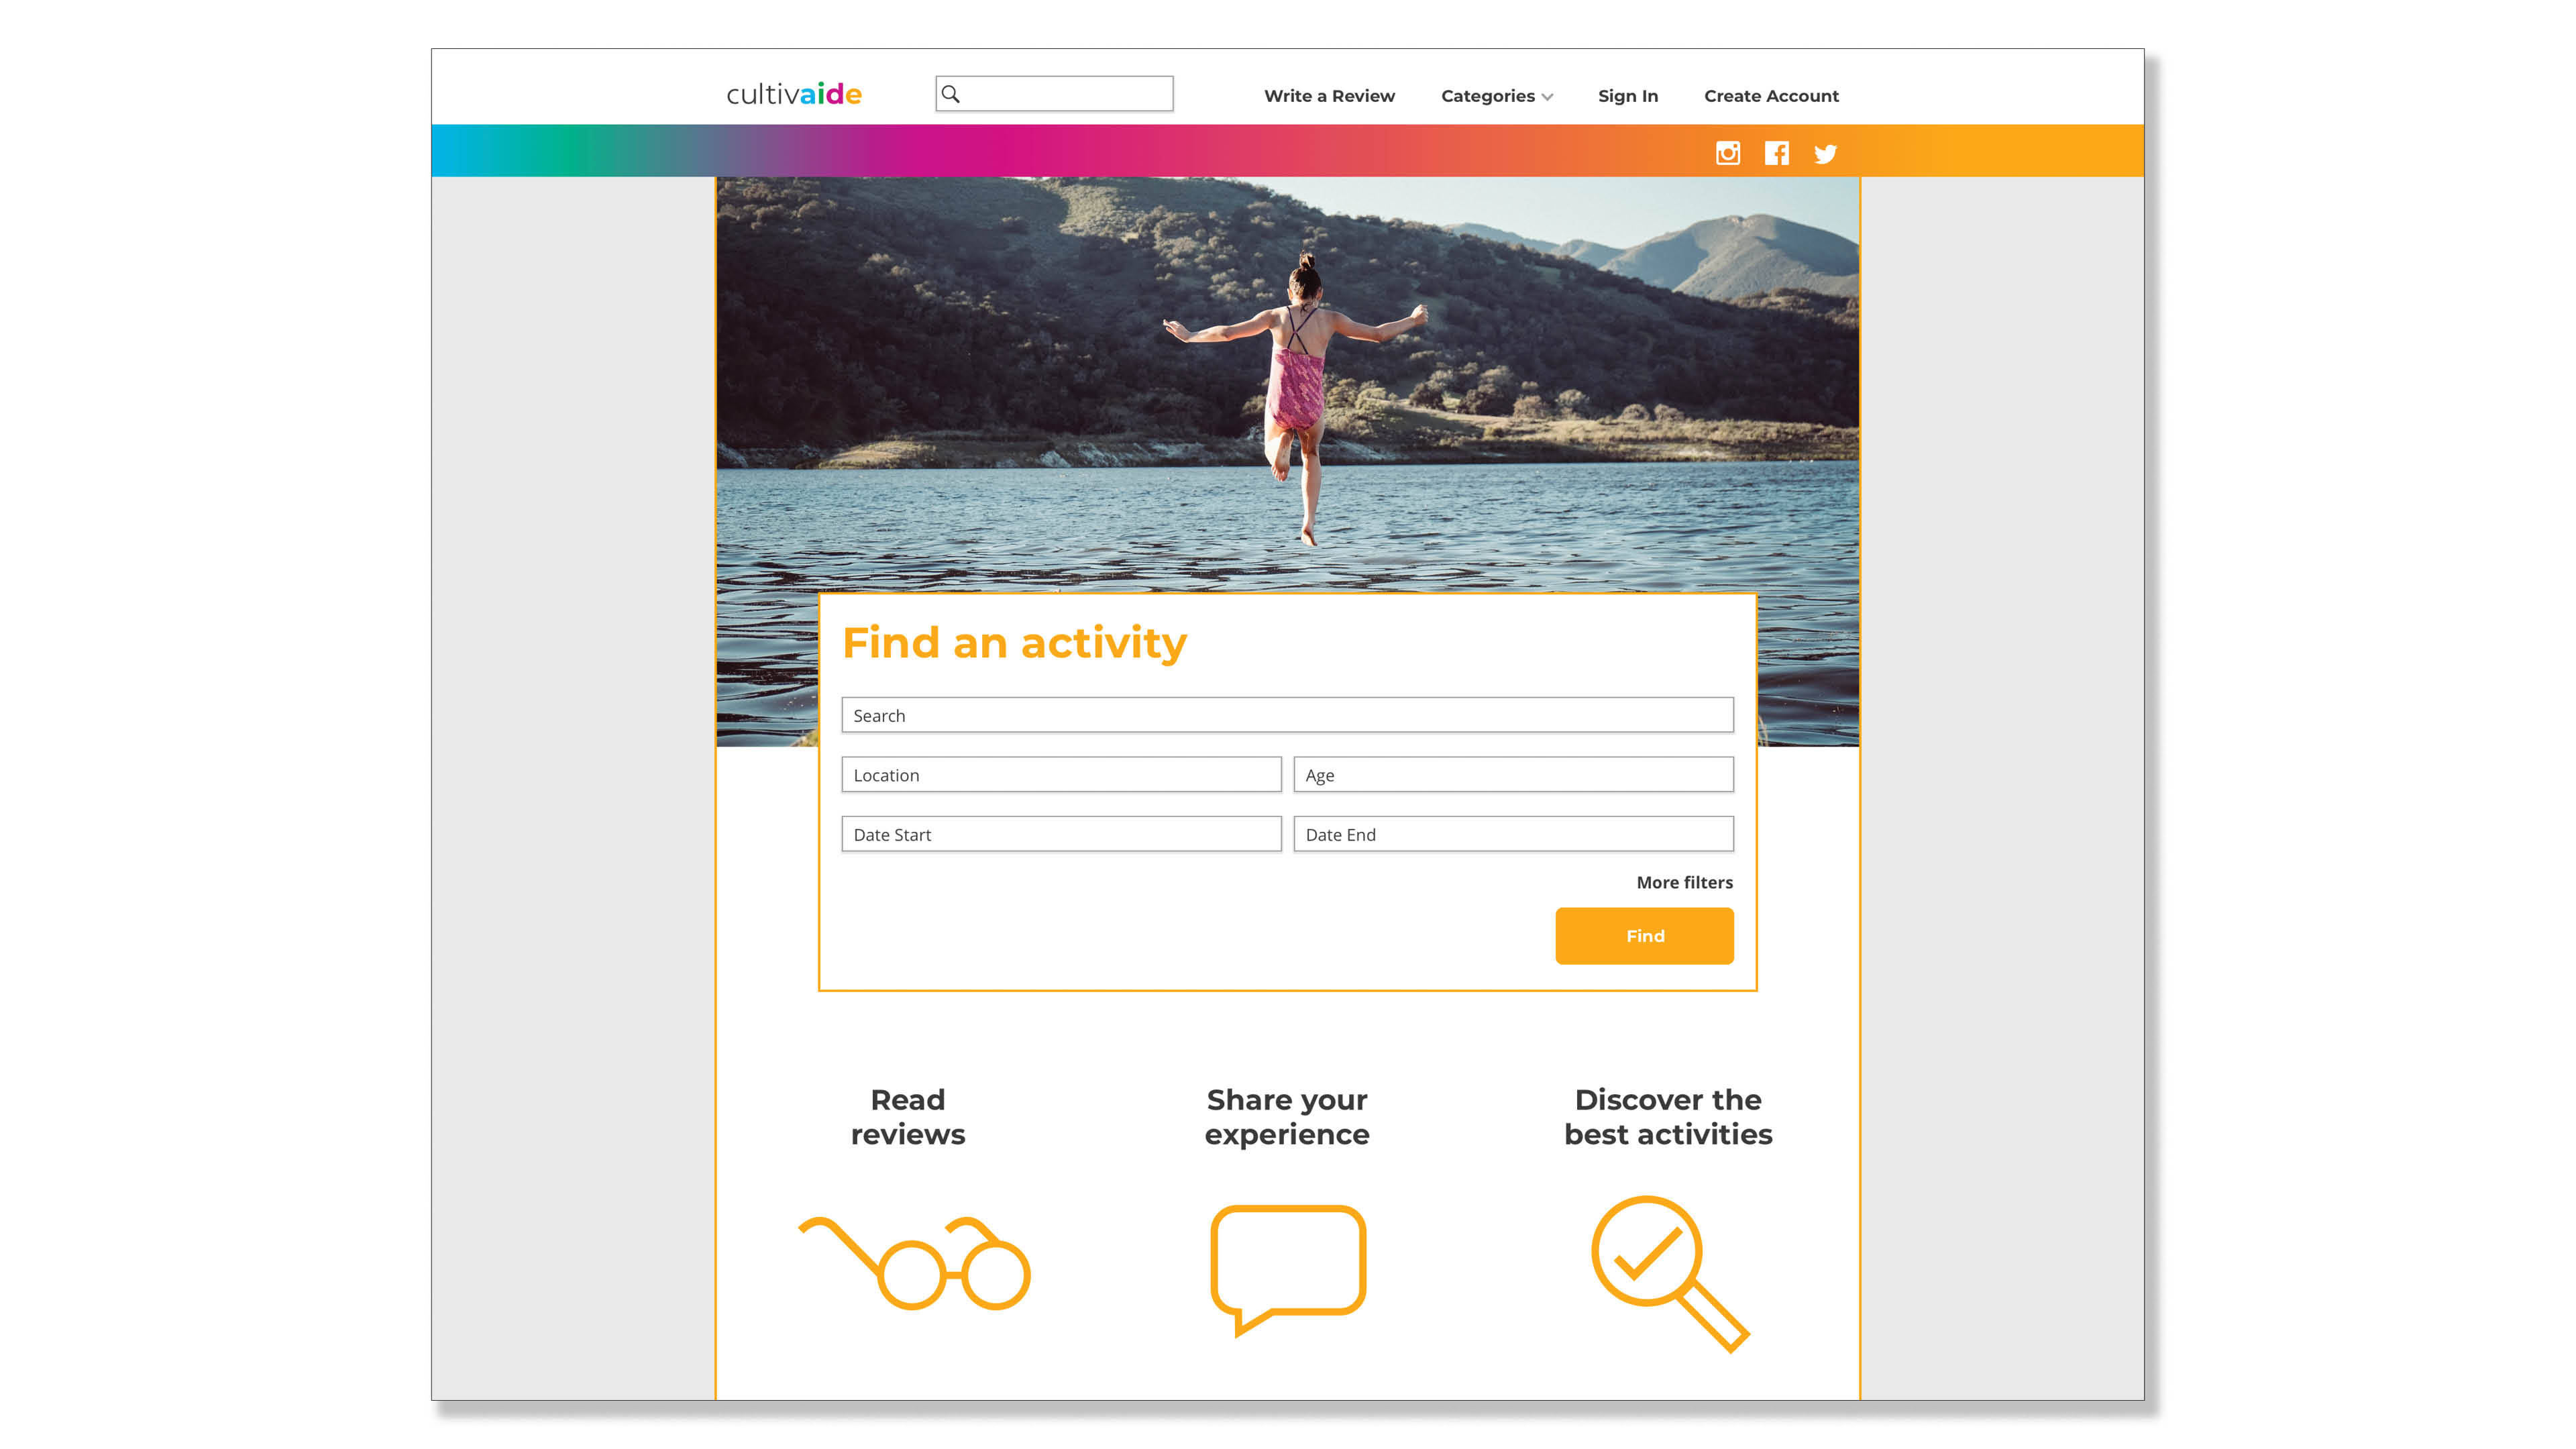Select the Date End field
This screenshot has height=1449, width=2576.
(1512, 834)
